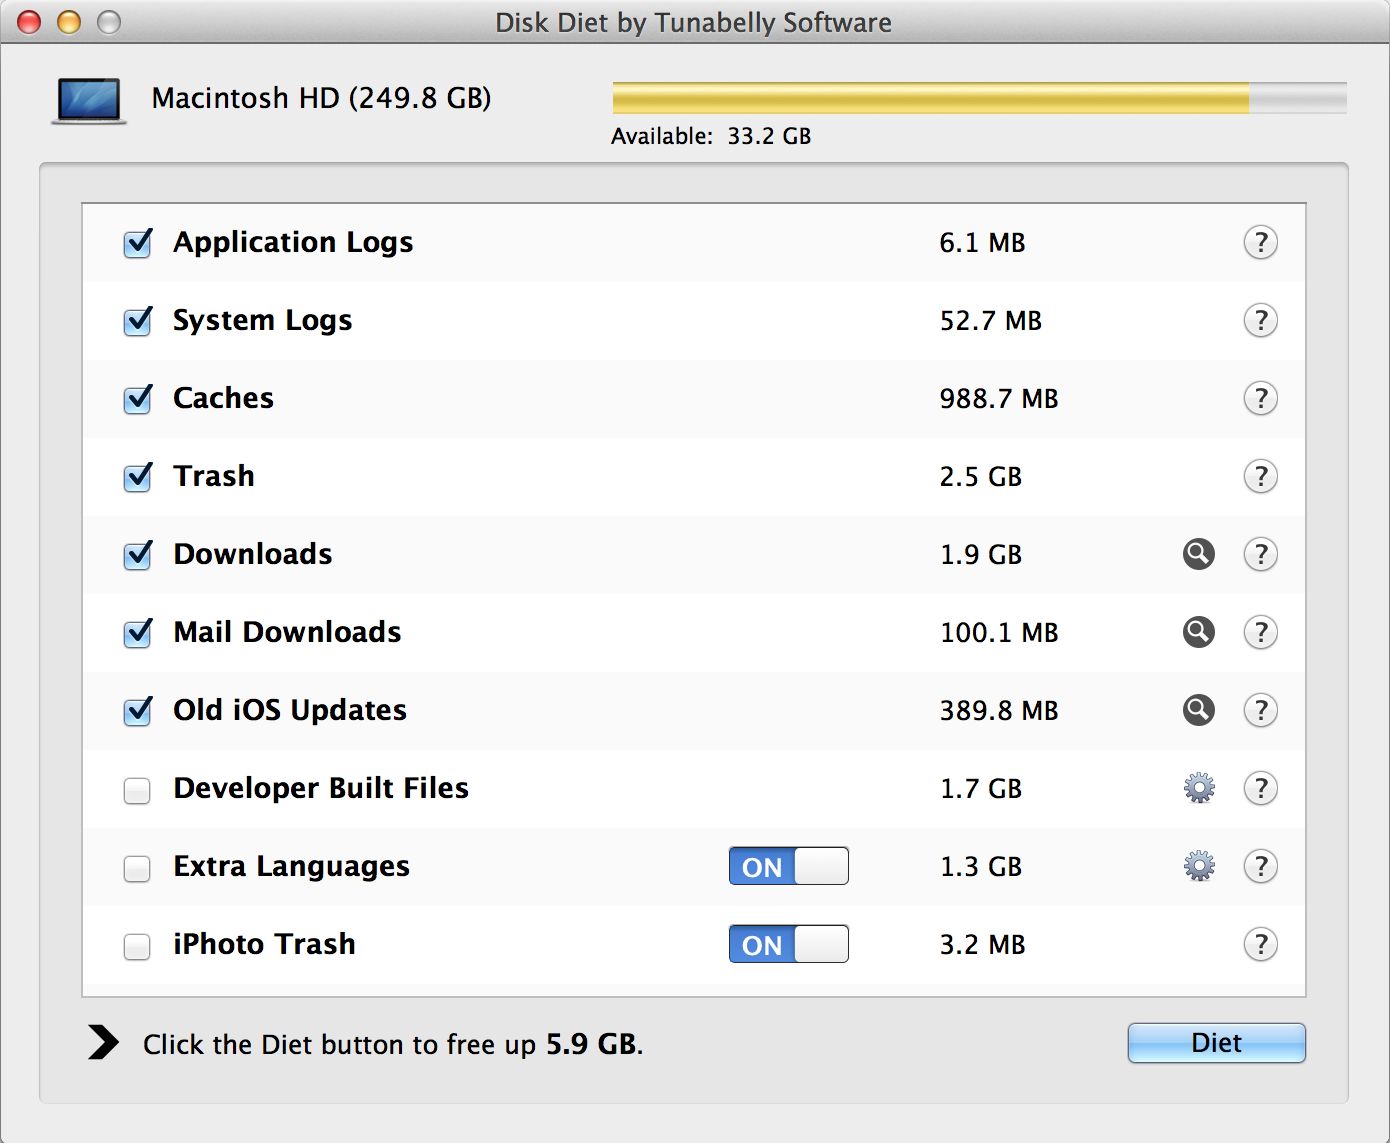Open help for the Trash category
This screenshot has width=1390, height=1143.
pos(1261,477)
